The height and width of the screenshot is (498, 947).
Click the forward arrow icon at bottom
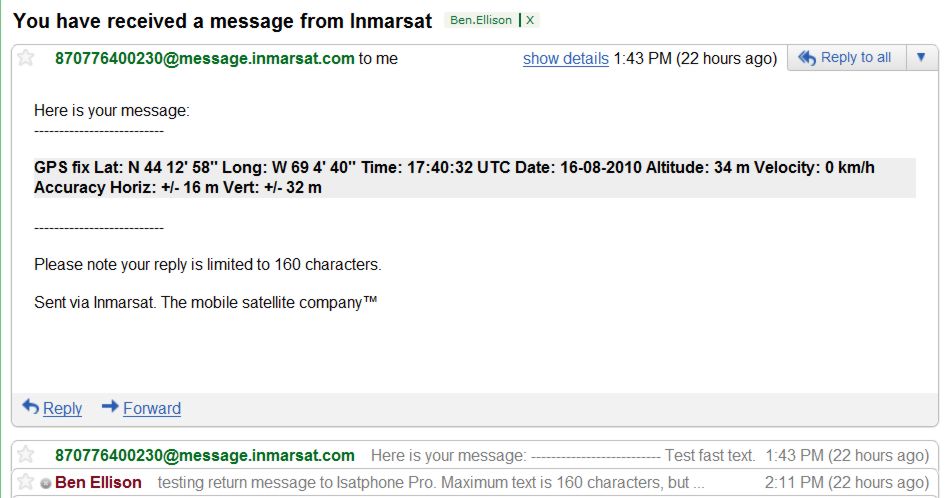point(110,407)
